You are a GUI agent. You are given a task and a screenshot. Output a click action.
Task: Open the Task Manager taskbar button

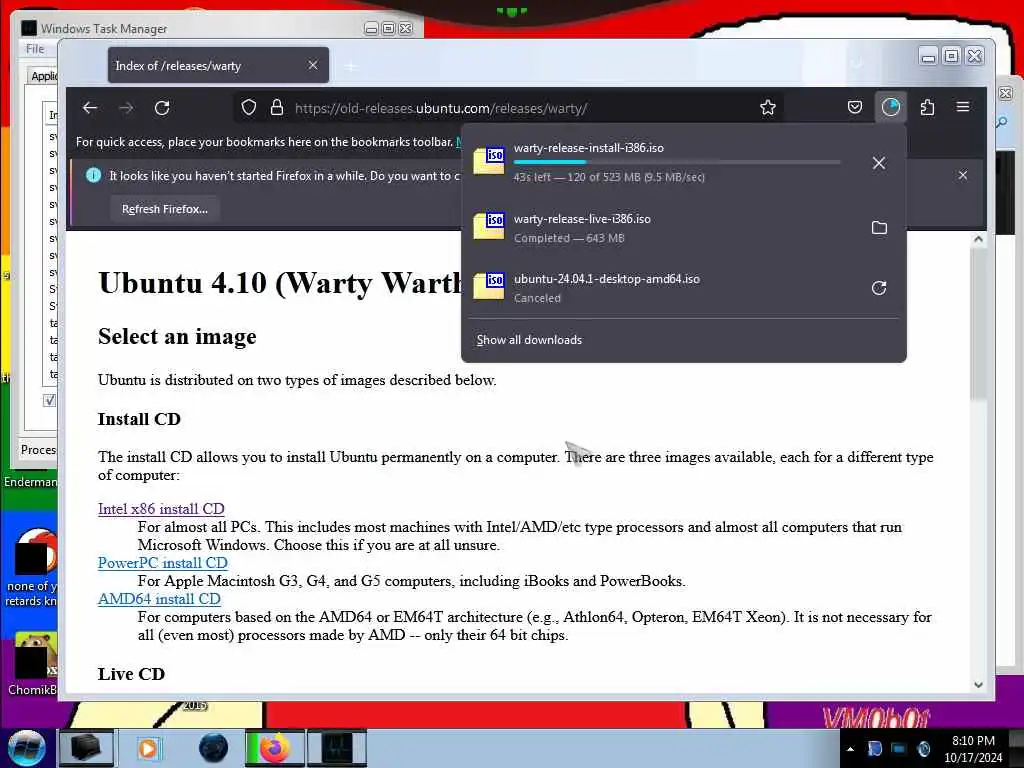click(336, 748)
